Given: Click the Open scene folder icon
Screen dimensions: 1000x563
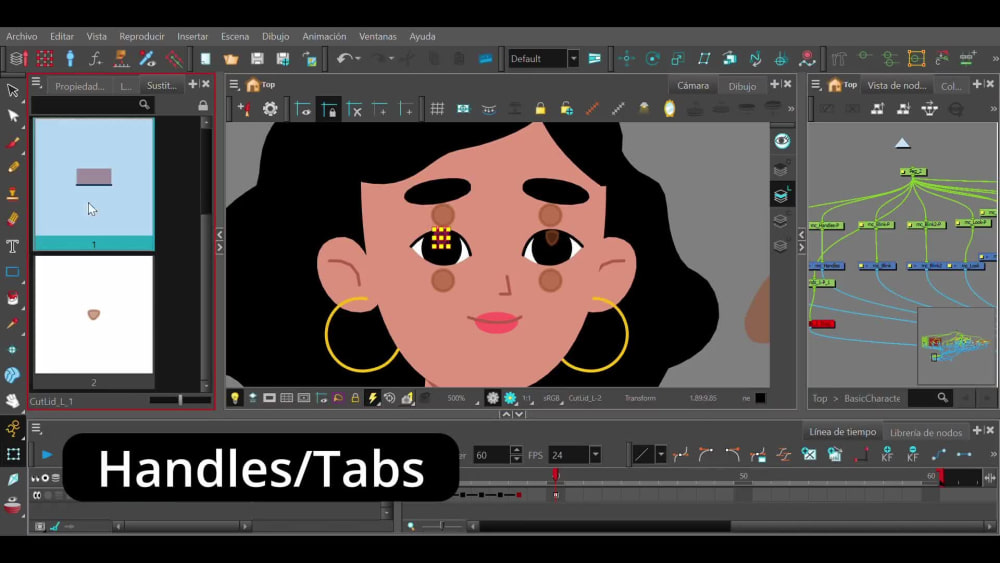Looking at the screenshot, I should 231,59.
